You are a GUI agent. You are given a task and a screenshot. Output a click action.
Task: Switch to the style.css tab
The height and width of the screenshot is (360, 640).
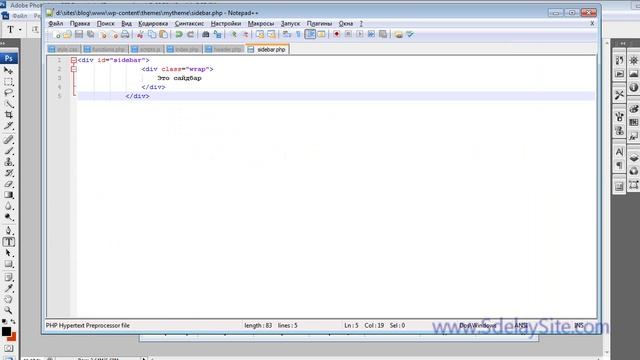pyautogui.click(x=64, y=49)
